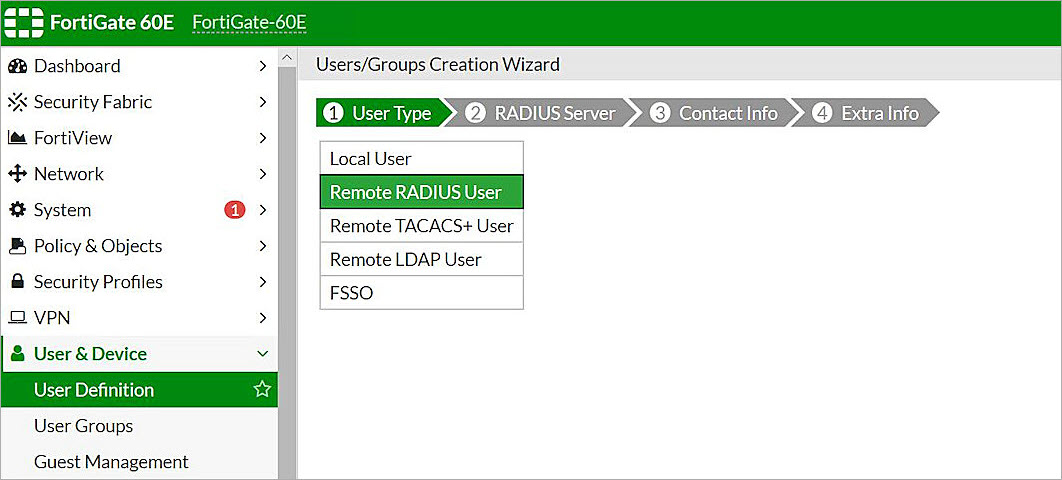Viewport: 1062px width, 480px height.
Task: Expand the System chevron
Action: coord(263,210)
